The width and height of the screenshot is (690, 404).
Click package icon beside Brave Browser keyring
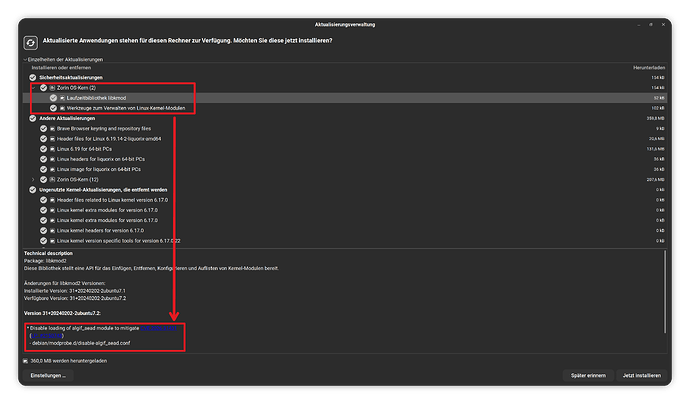click(52, 129)
